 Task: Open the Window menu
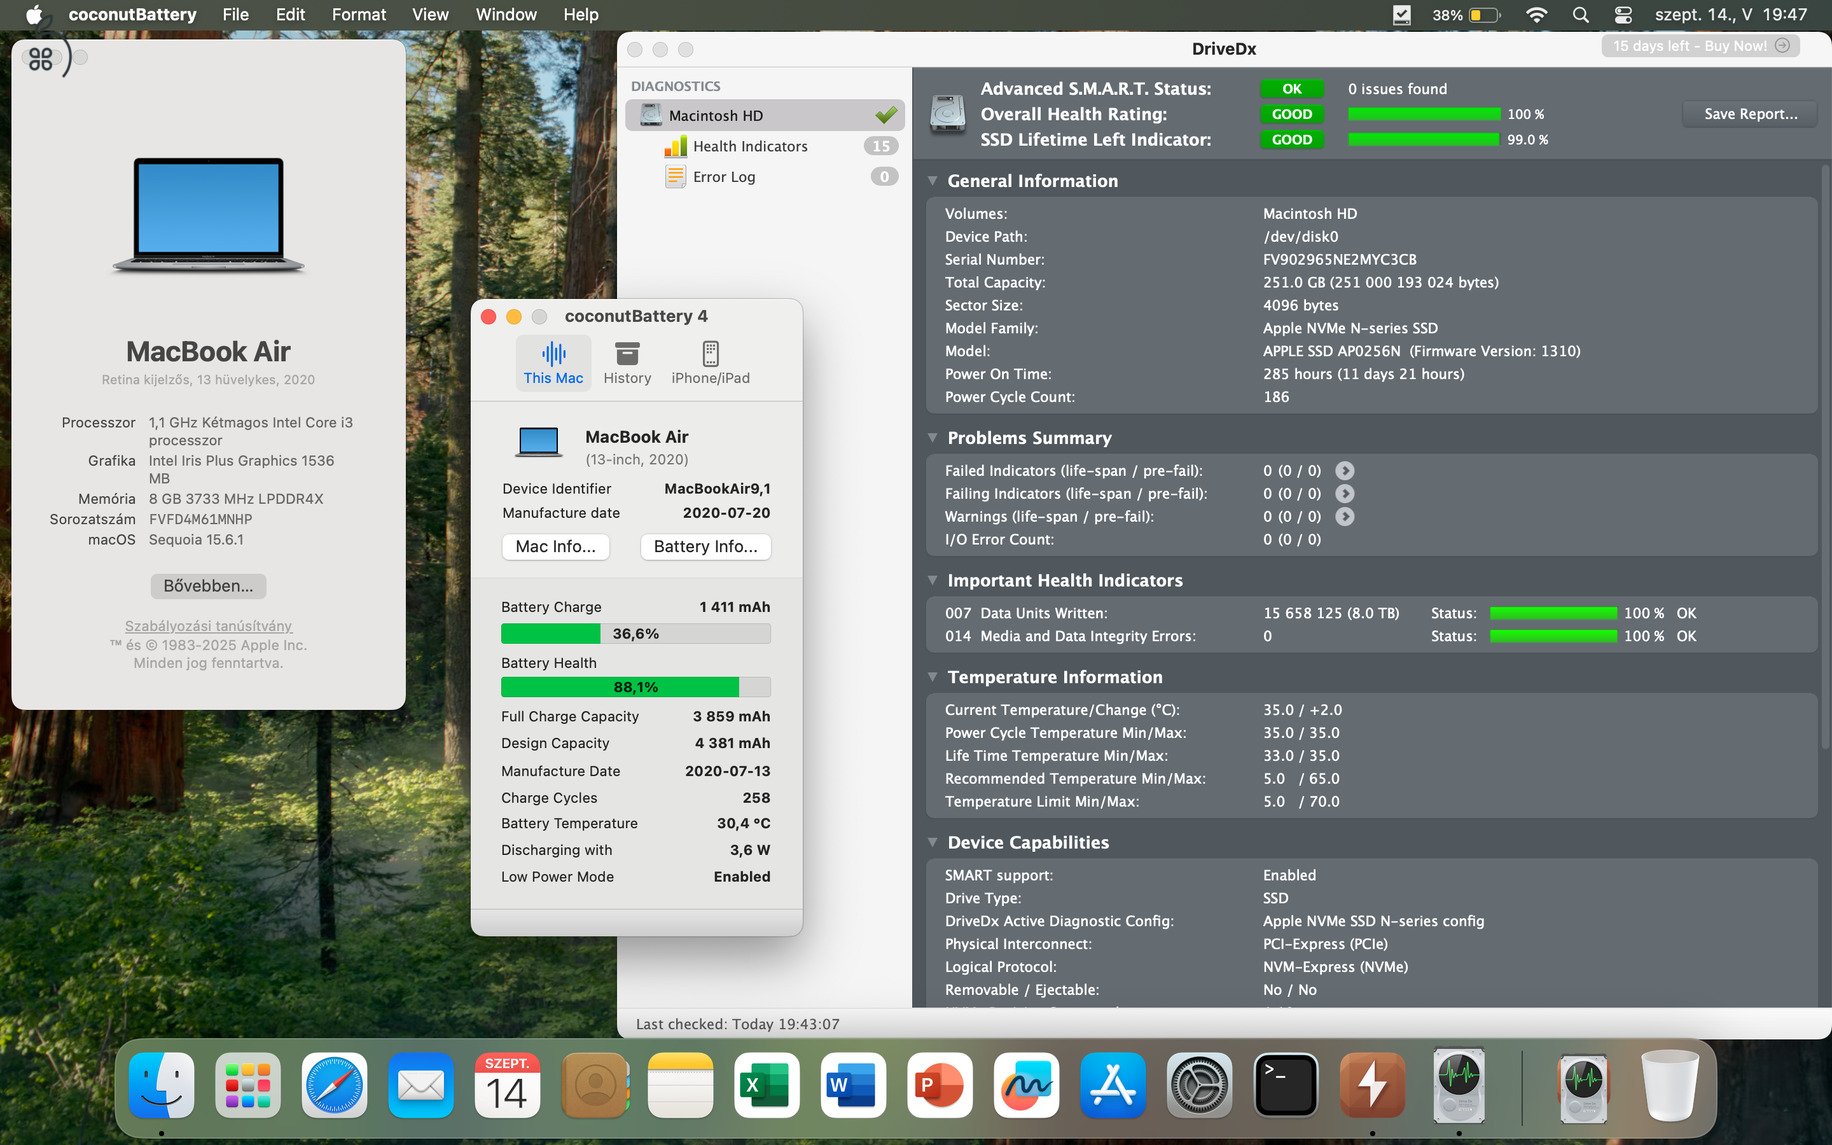[x=506, y=15]
